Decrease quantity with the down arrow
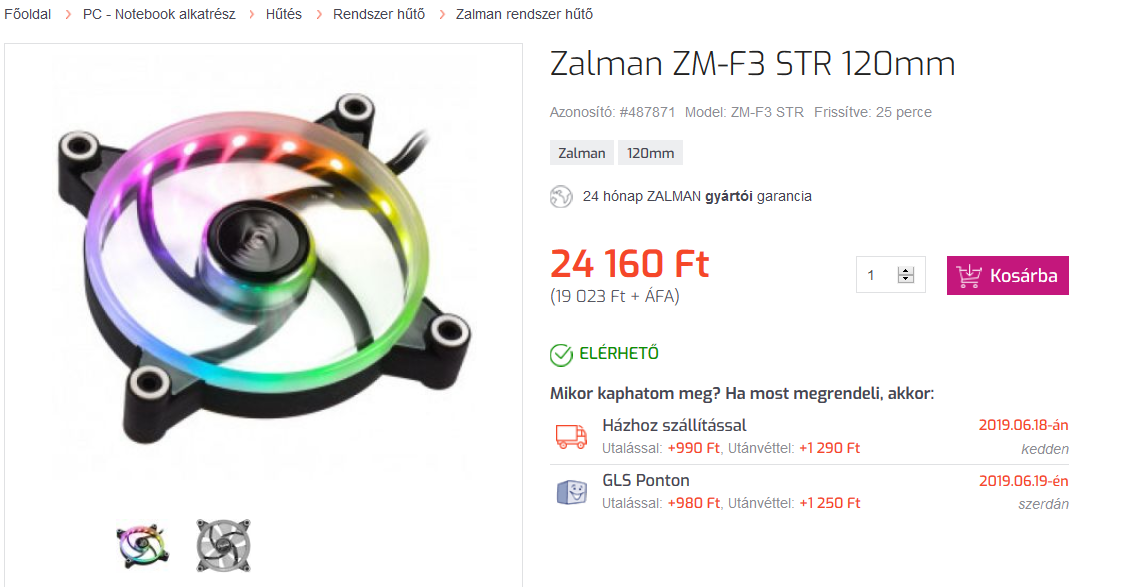The height and width of the screenshot is (587, 1143). [905, 279]
